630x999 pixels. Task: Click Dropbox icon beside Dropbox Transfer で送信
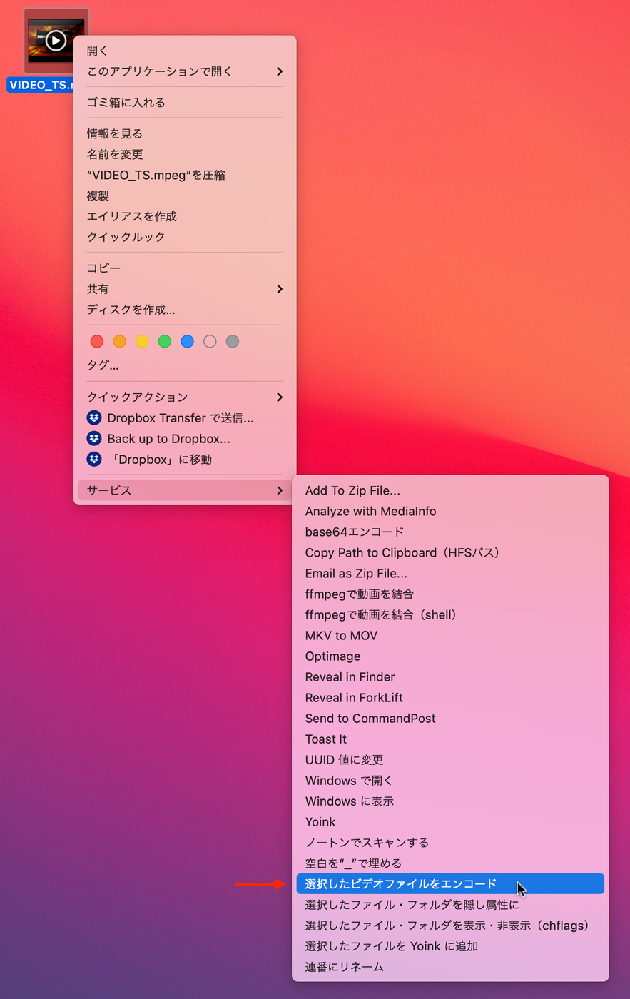pyautogui.click(x=94, y=418)
